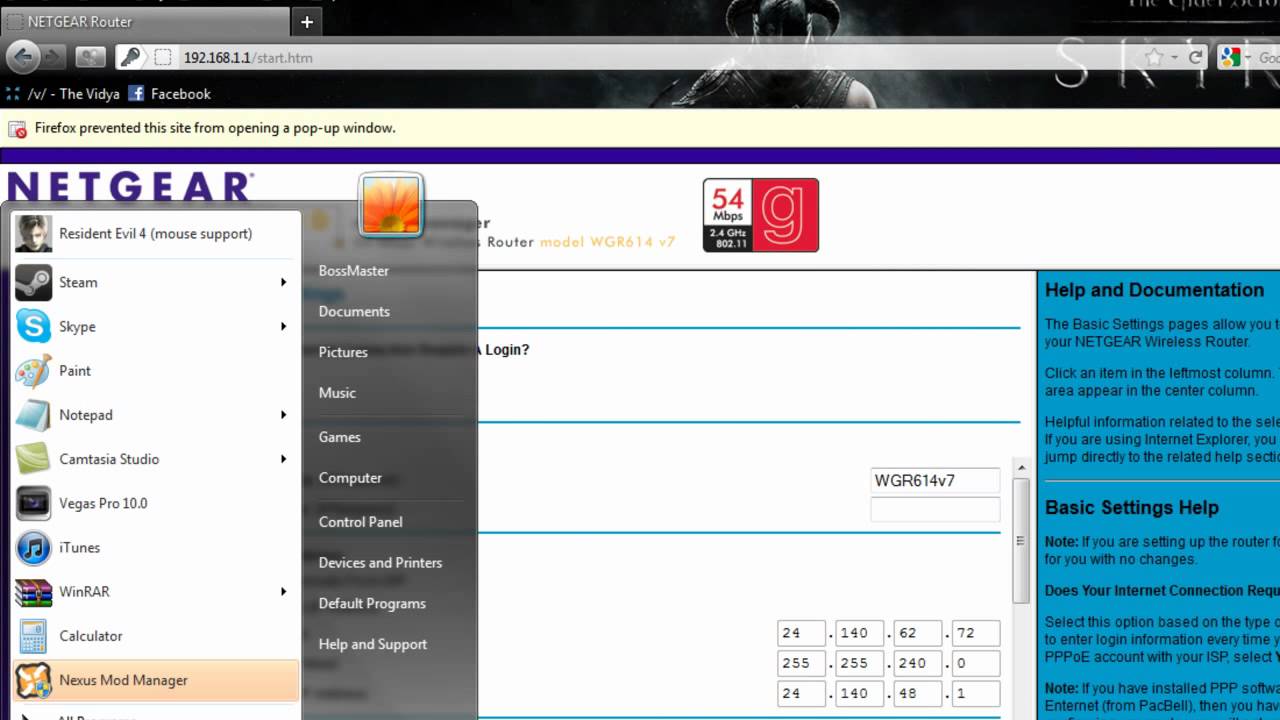This screenshot has width=1280, height=720.
Task: Click the Basic Settings Help heading
Action: (x=1132, y=507)
